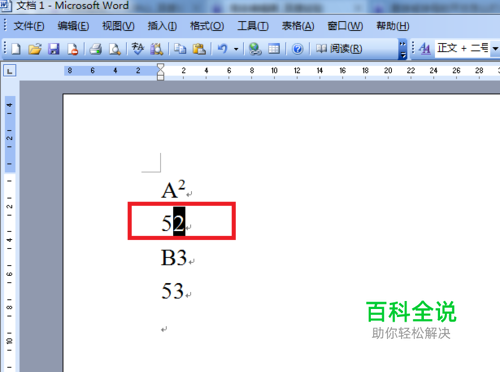Click the empty last paragraph mark

click(x=164, y=329)
